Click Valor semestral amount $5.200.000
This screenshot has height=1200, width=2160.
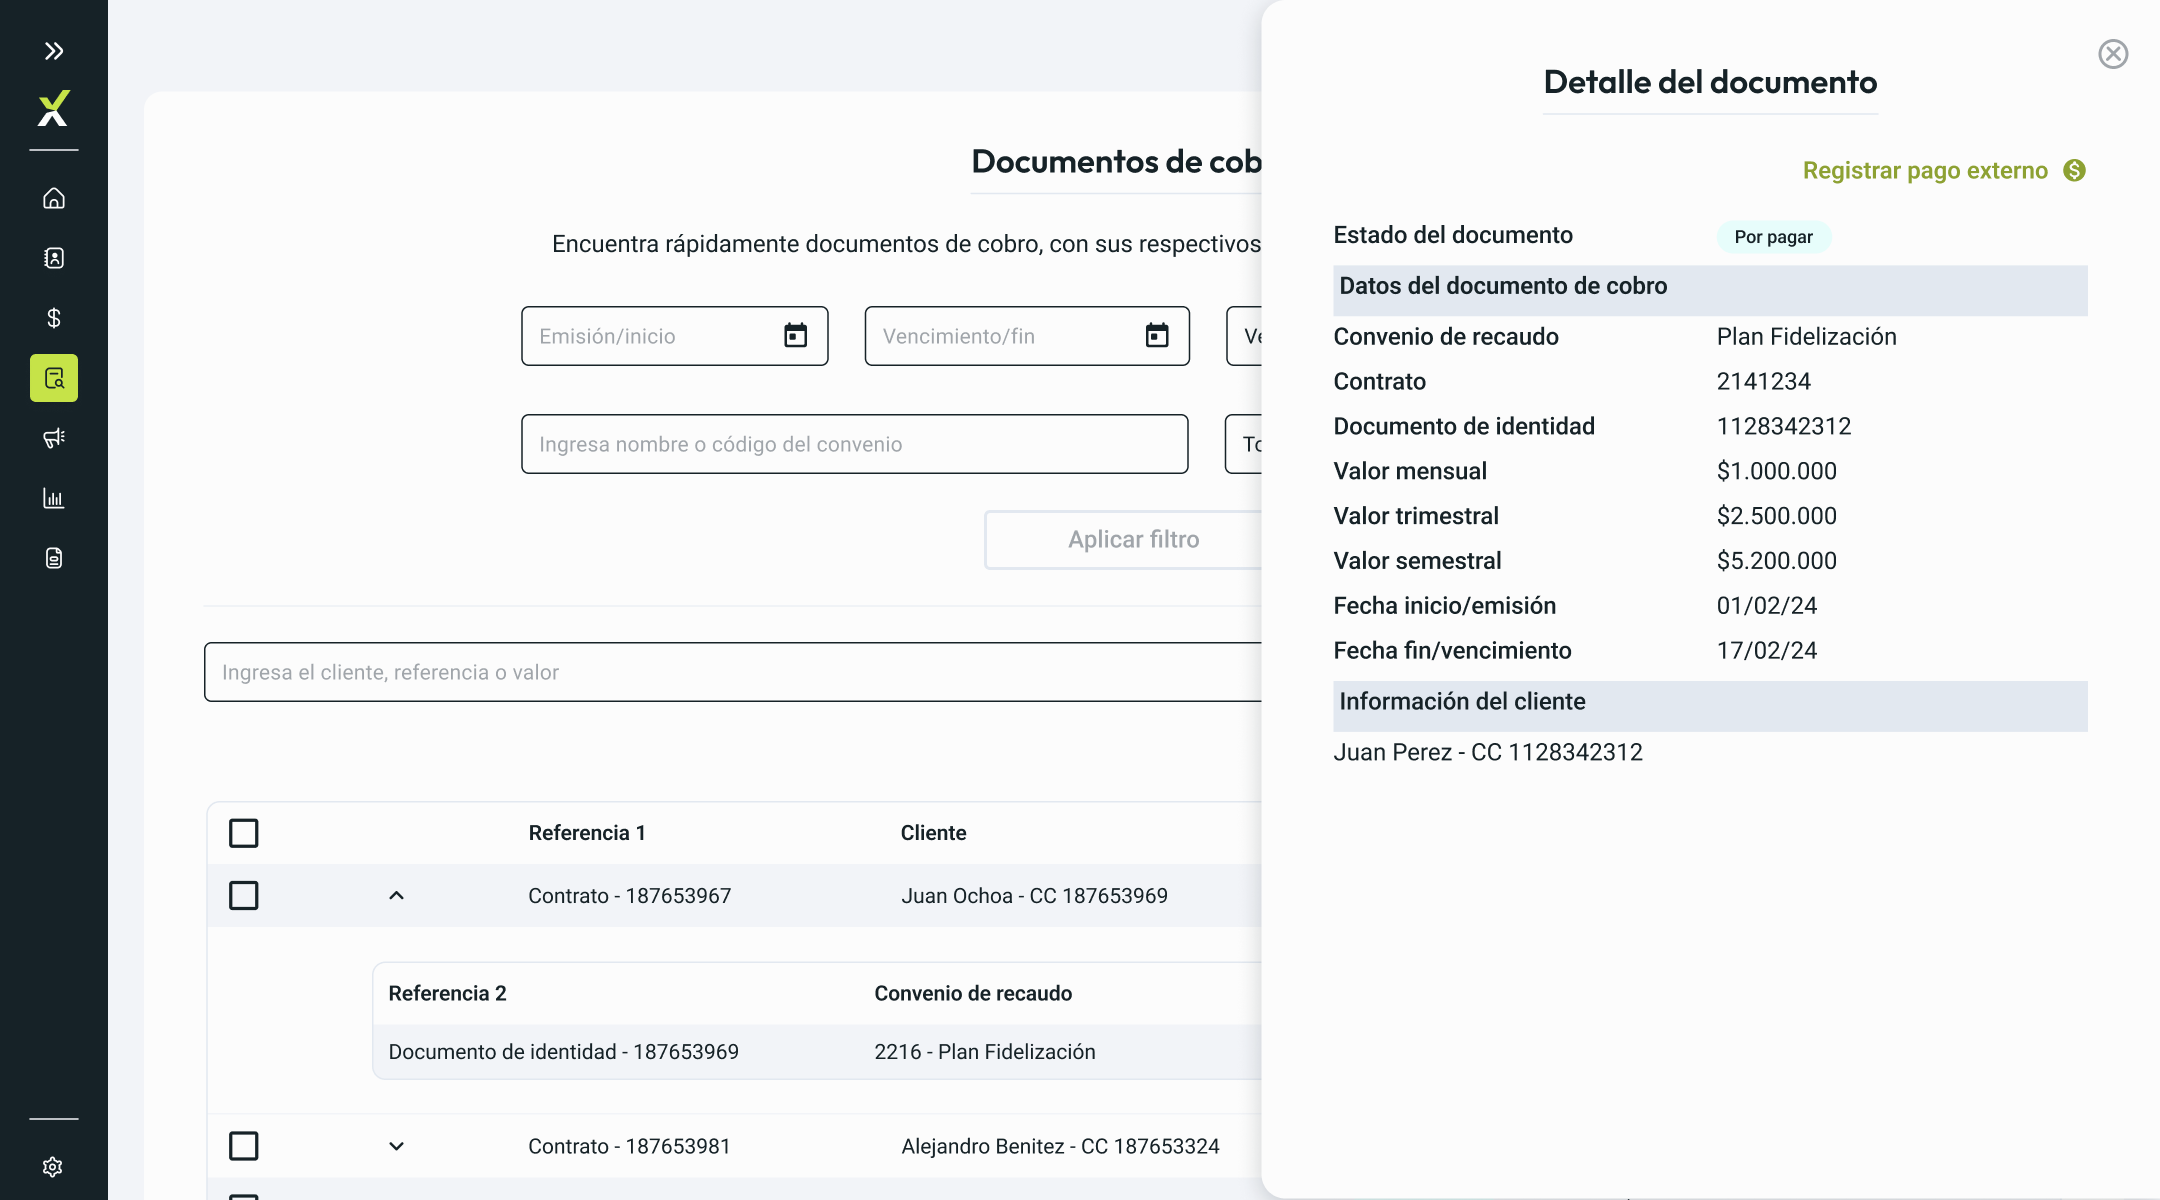pos(1776,562)
